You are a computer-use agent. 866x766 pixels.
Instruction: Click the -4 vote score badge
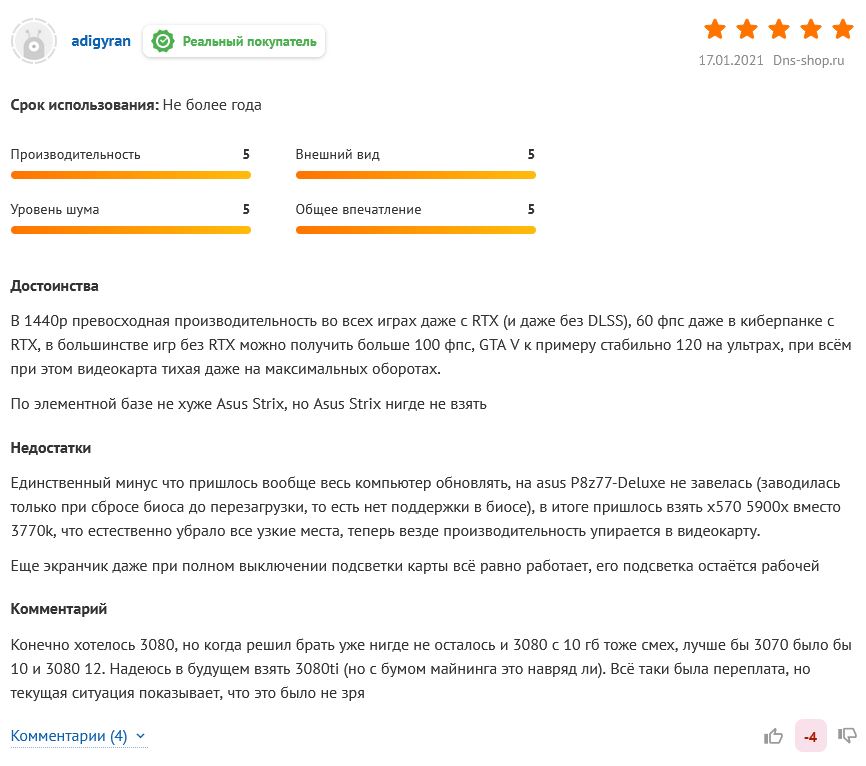pos(810,737)
